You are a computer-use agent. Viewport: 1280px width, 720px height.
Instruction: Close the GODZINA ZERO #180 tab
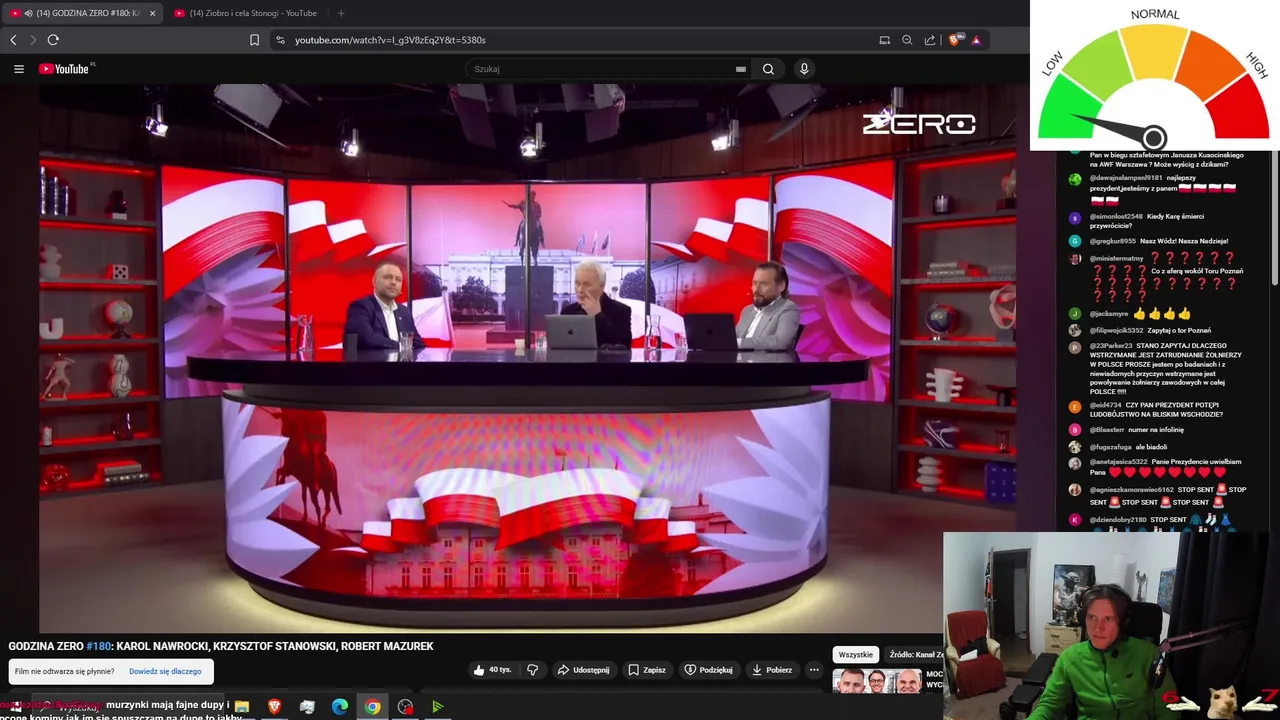(153, 13)
